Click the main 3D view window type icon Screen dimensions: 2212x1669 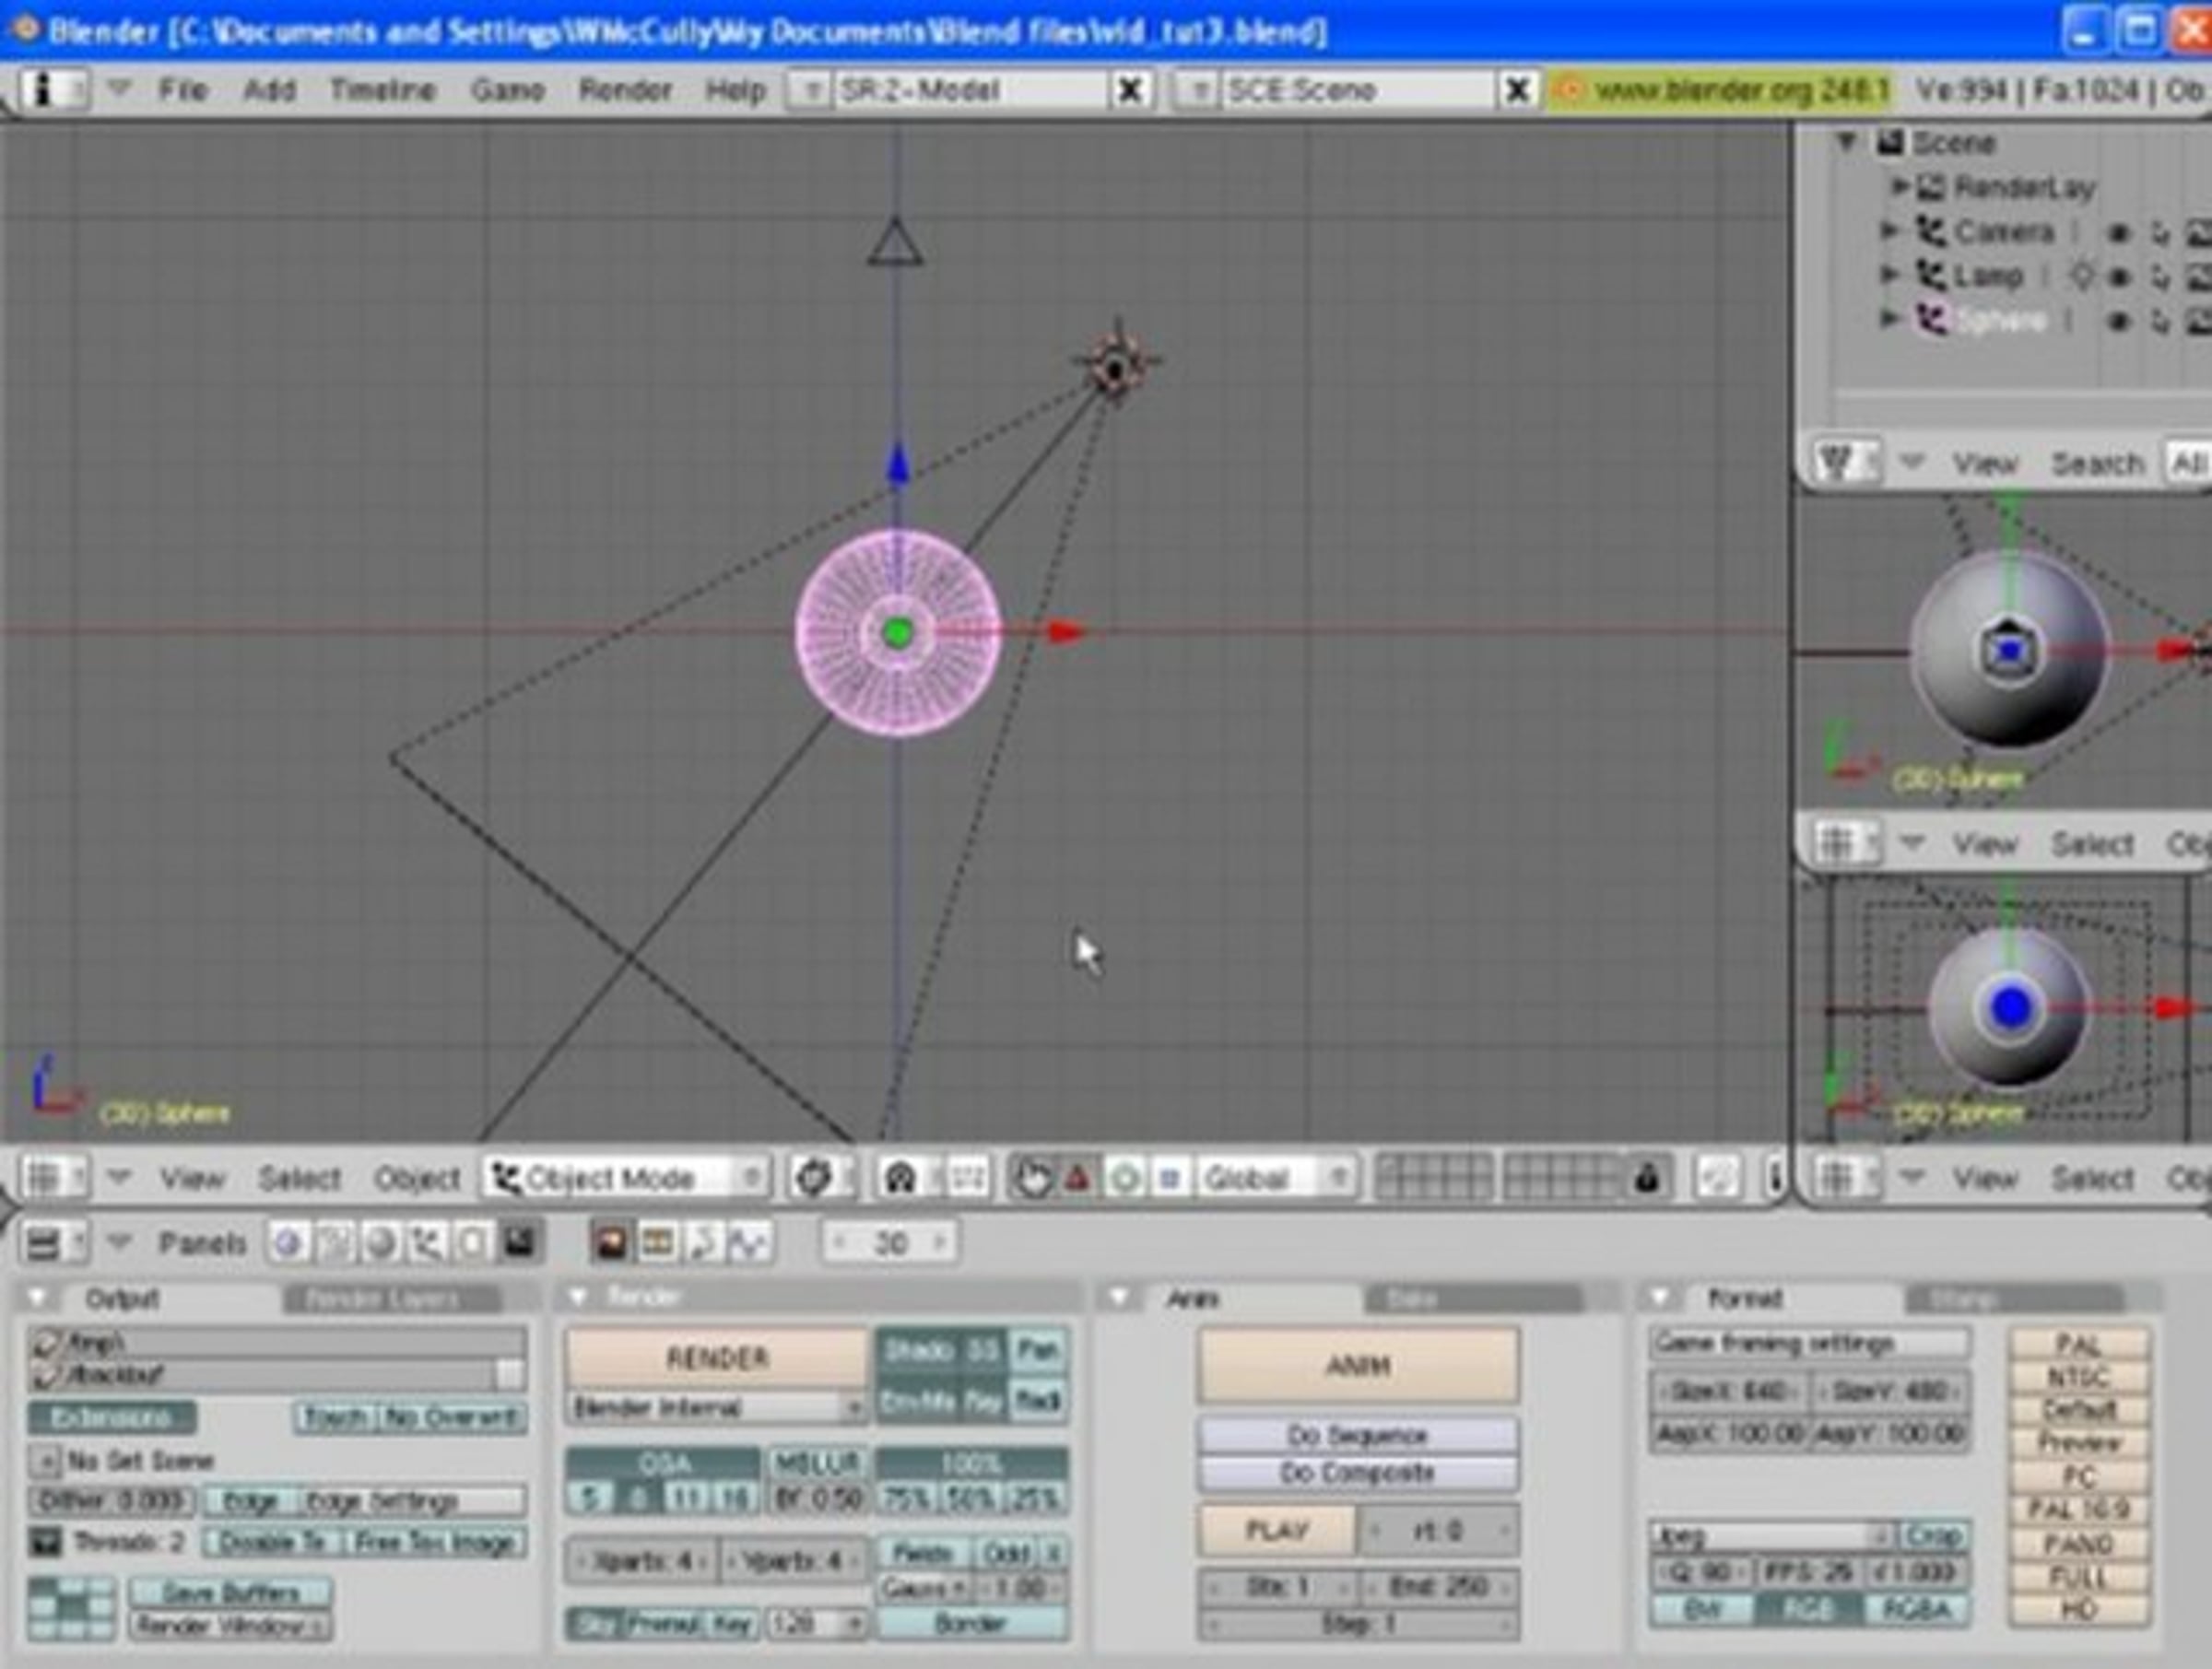click(53, 1179)
